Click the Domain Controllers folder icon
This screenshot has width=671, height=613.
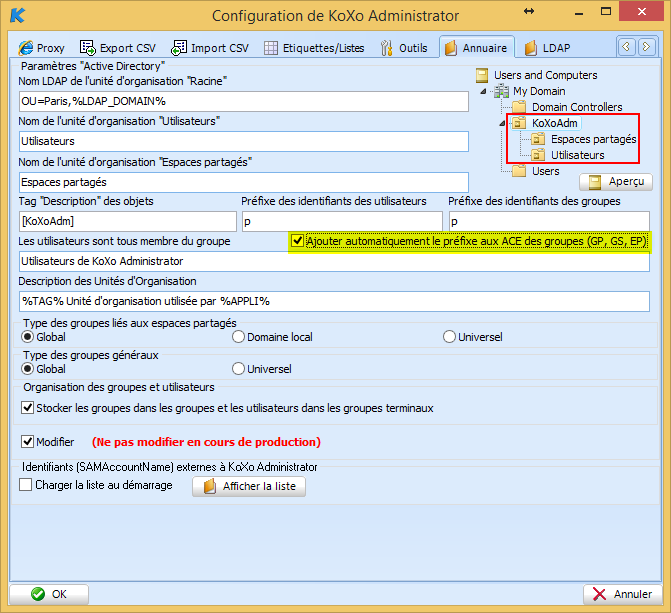[x=519, y=107]
